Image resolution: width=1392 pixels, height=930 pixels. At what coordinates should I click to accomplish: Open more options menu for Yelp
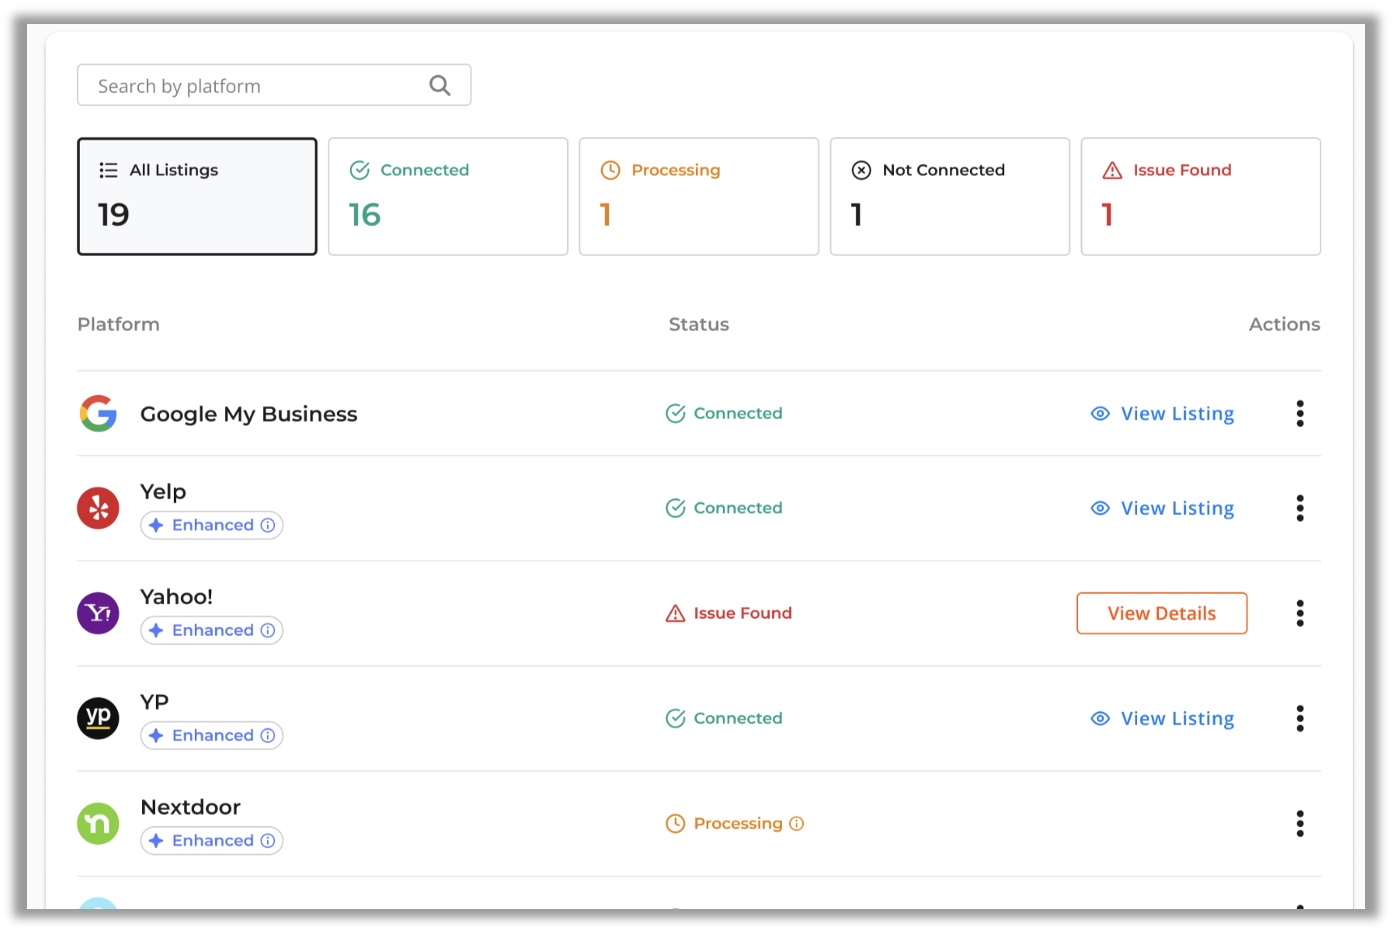[1300, 508]
